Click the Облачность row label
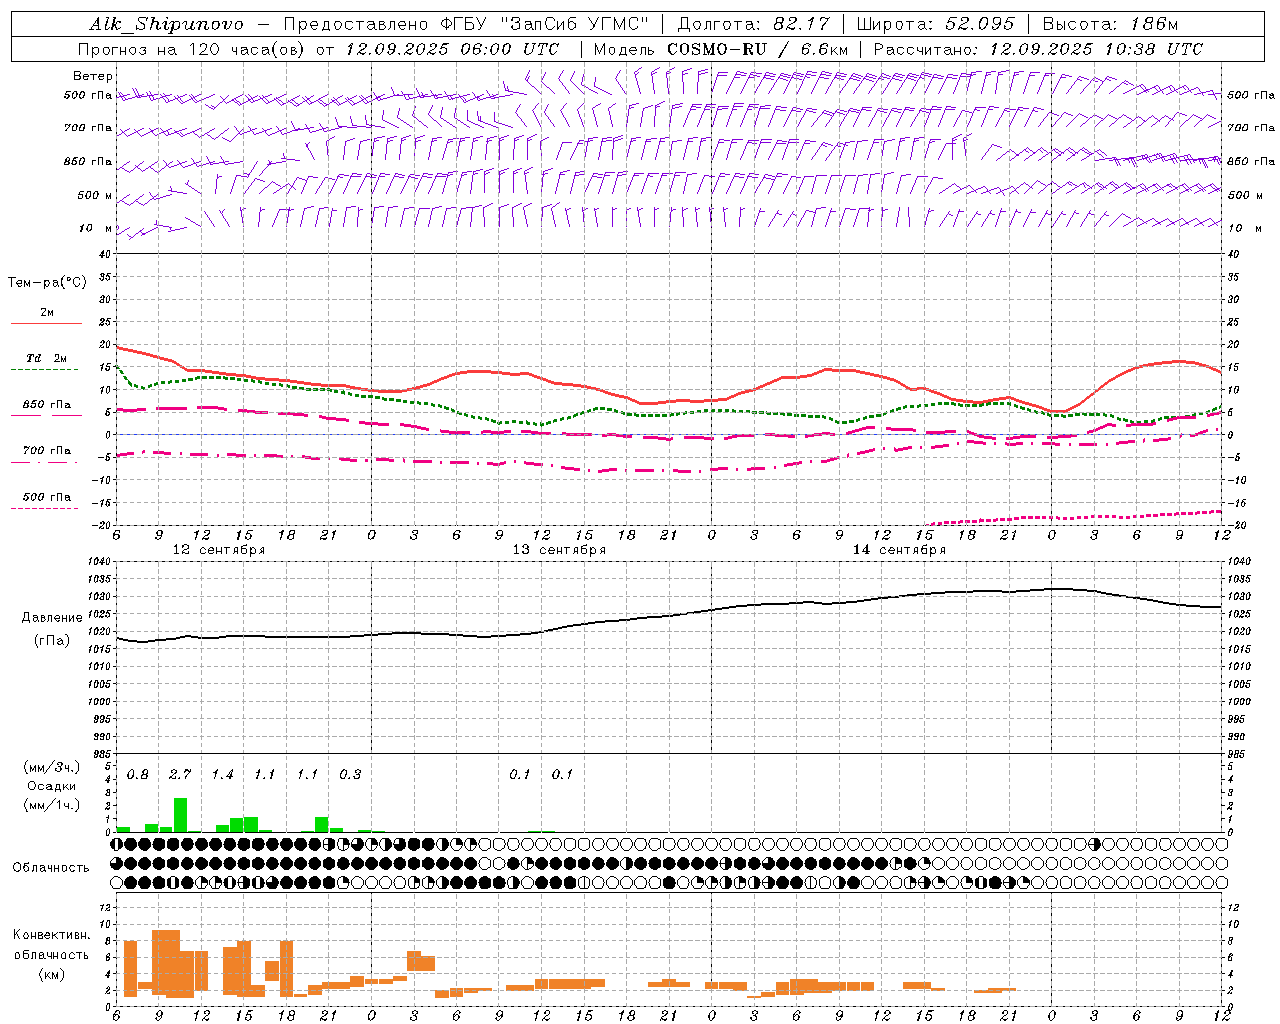 (x=51, y=868)
